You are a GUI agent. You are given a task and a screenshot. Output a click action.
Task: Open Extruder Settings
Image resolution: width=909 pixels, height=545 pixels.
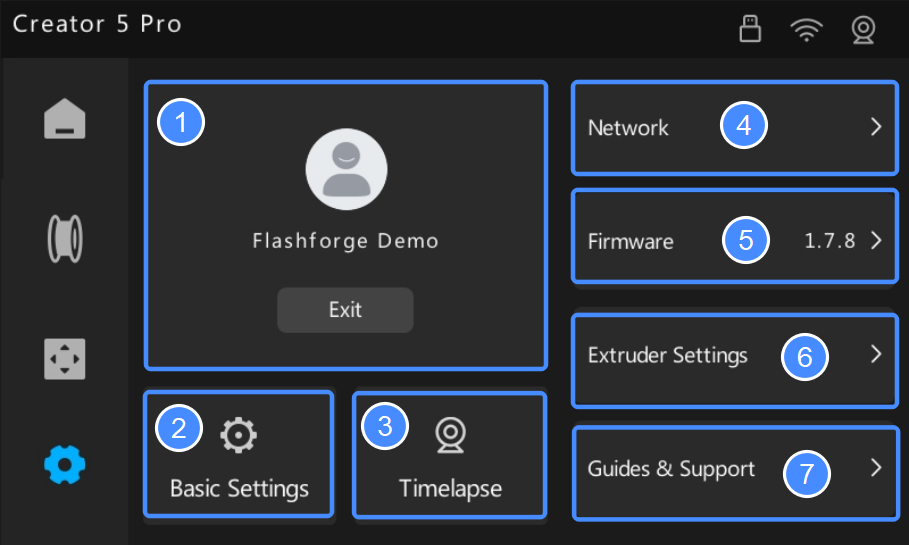(x=735, y=360)
